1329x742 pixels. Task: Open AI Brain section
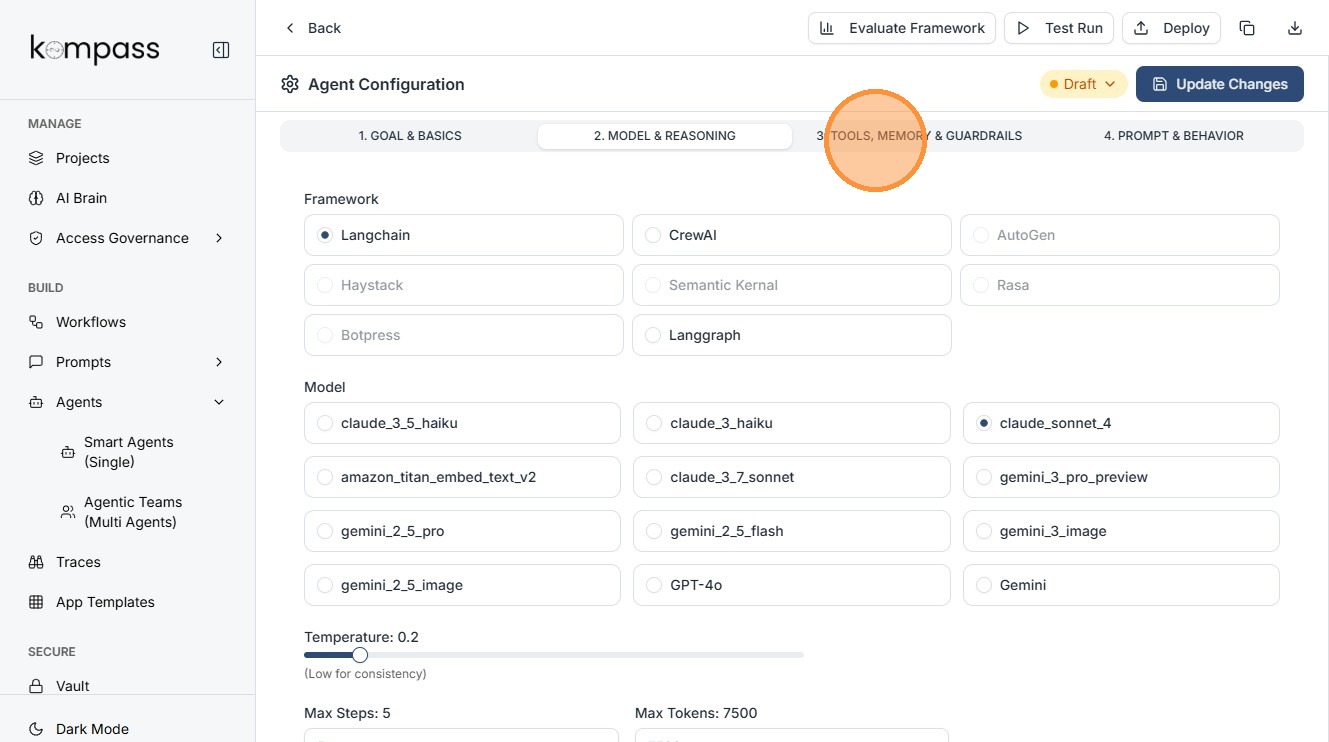click(81, 198)
